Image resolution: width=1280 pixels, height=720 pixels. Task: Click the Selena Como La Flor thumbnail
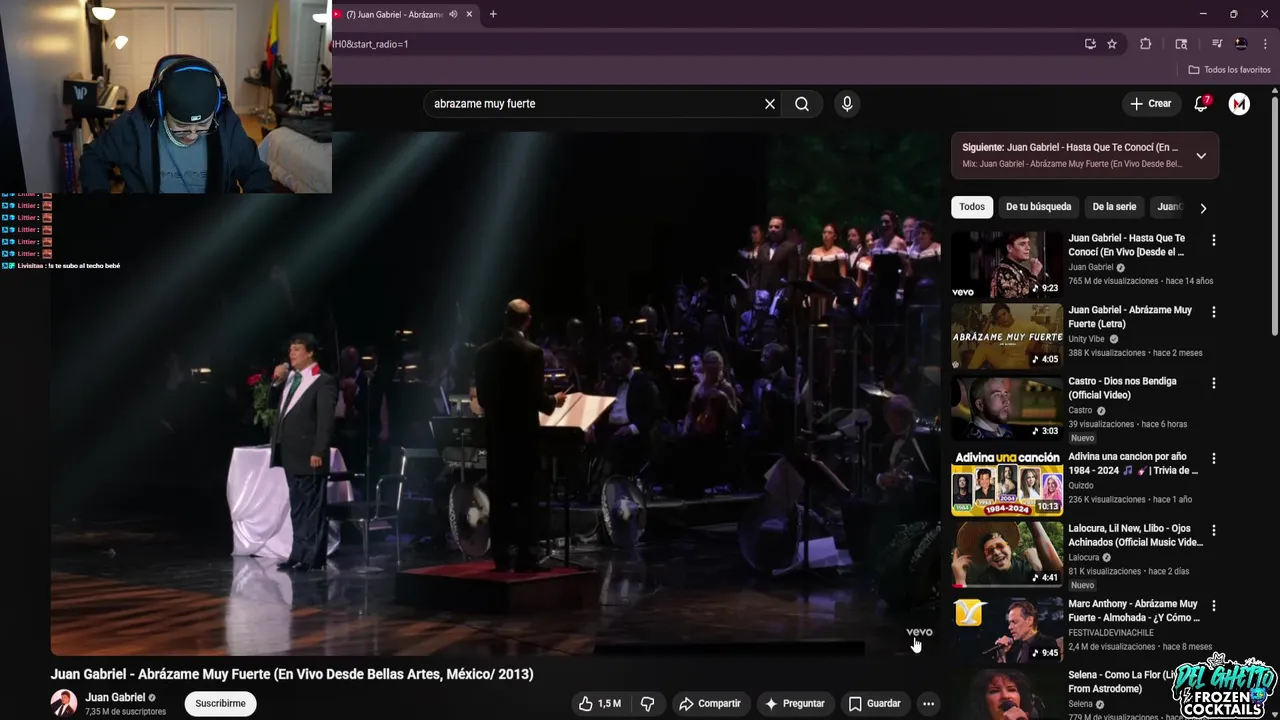(1007, 694)
